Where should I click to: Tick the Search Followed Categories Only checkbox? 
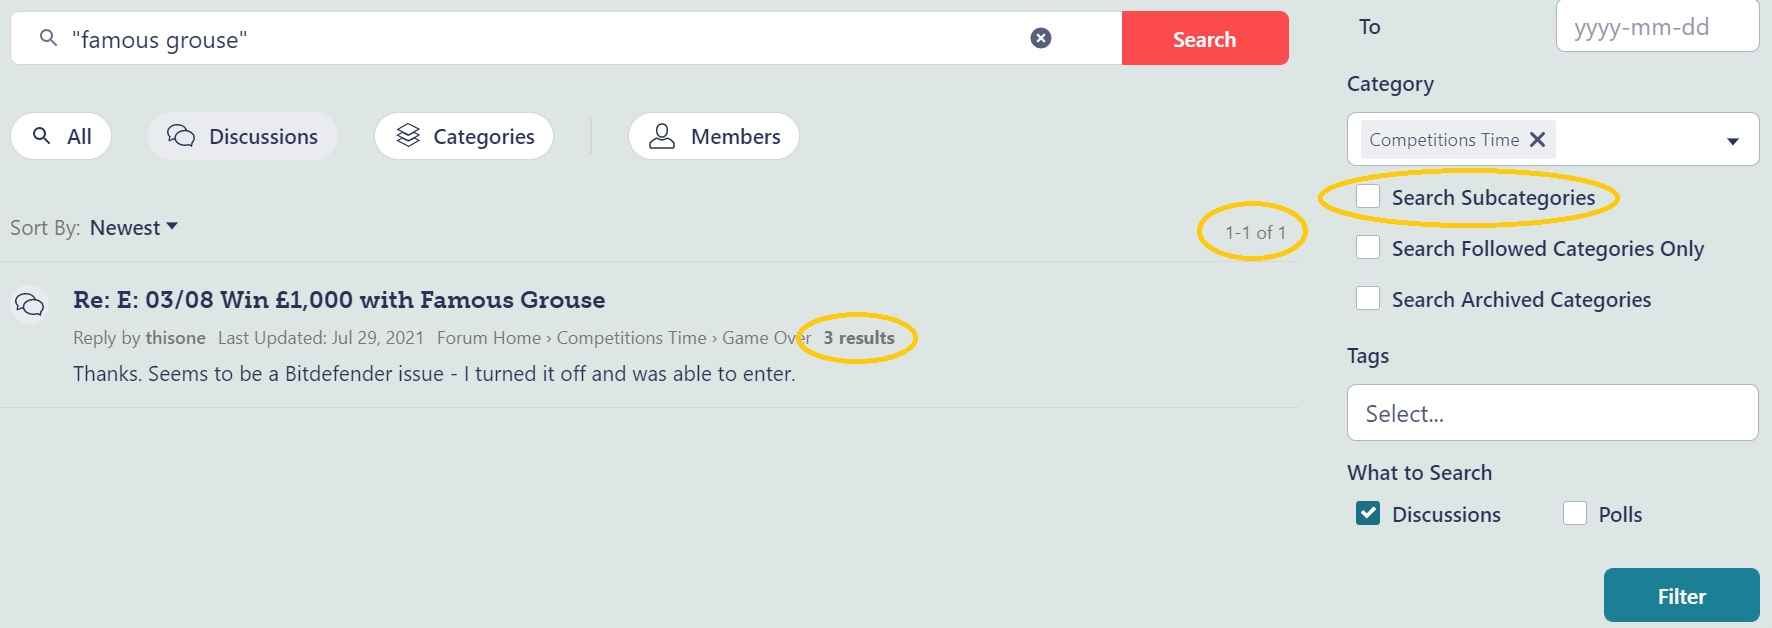point(1368,247)
